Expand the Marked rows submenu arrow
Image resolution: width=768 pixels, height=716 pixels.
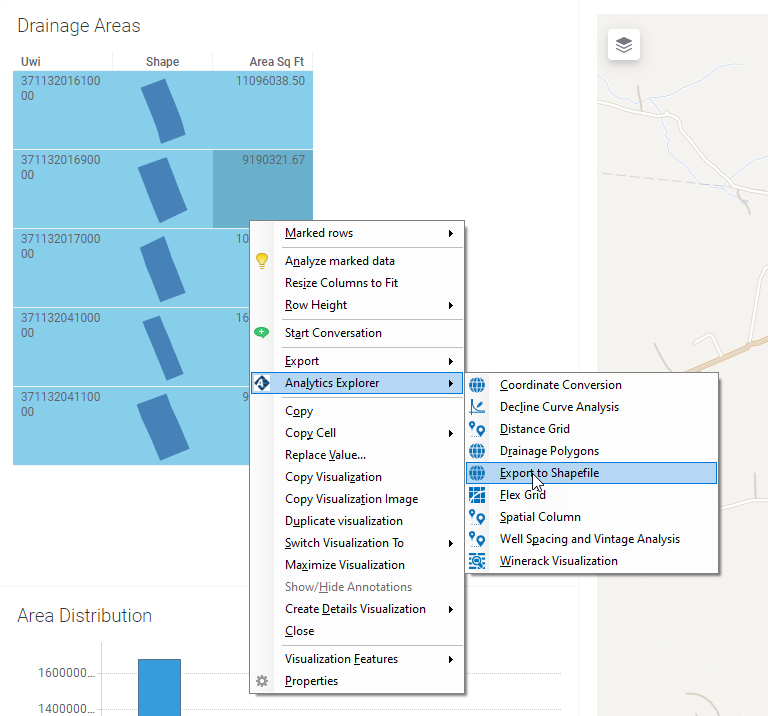coord(451,234)
